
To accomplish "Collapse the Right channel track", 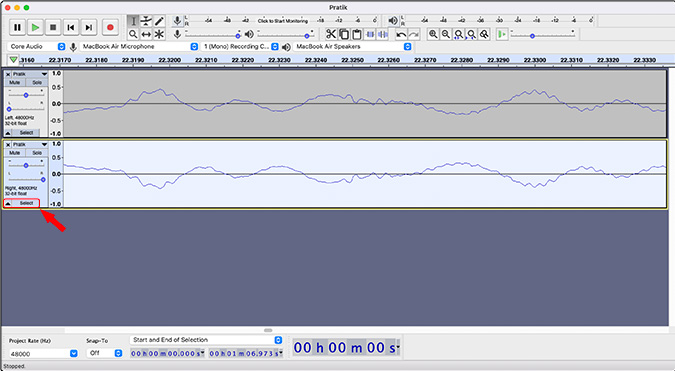I will pos(8,203).
